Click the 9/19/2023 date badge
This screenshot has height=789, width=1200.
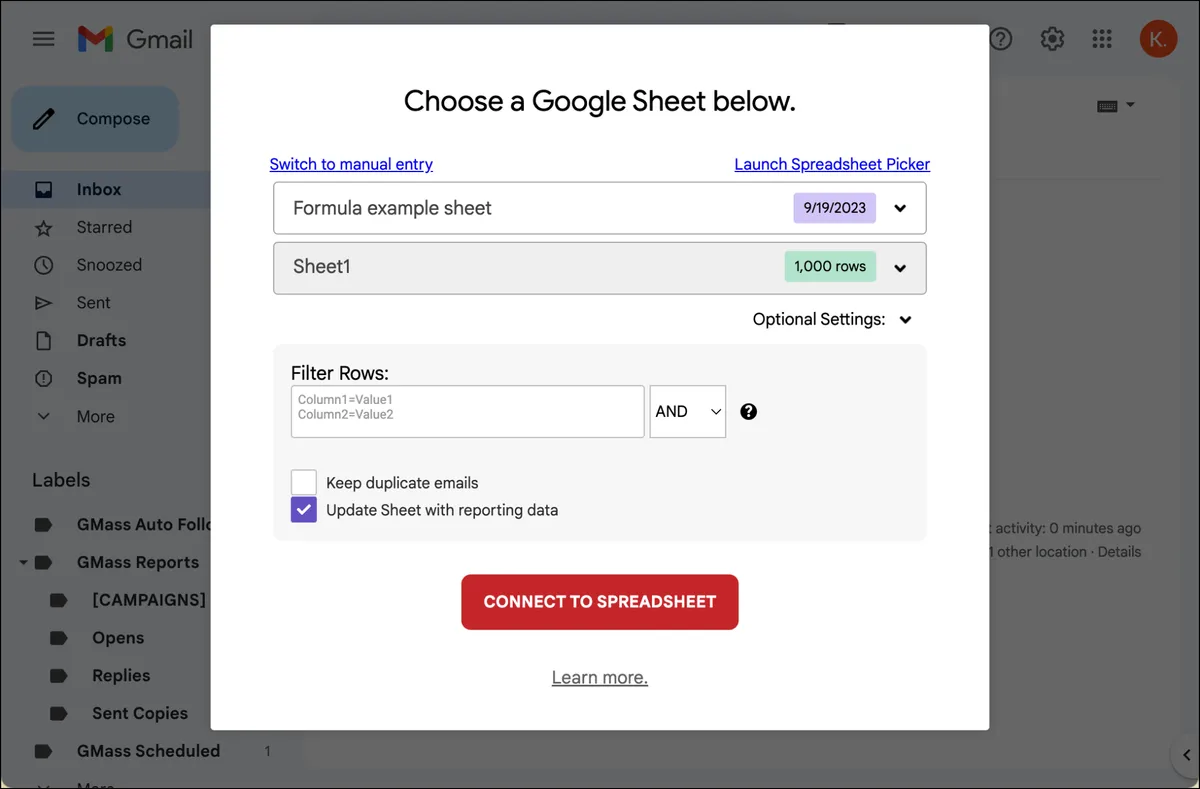click(835, 208)
